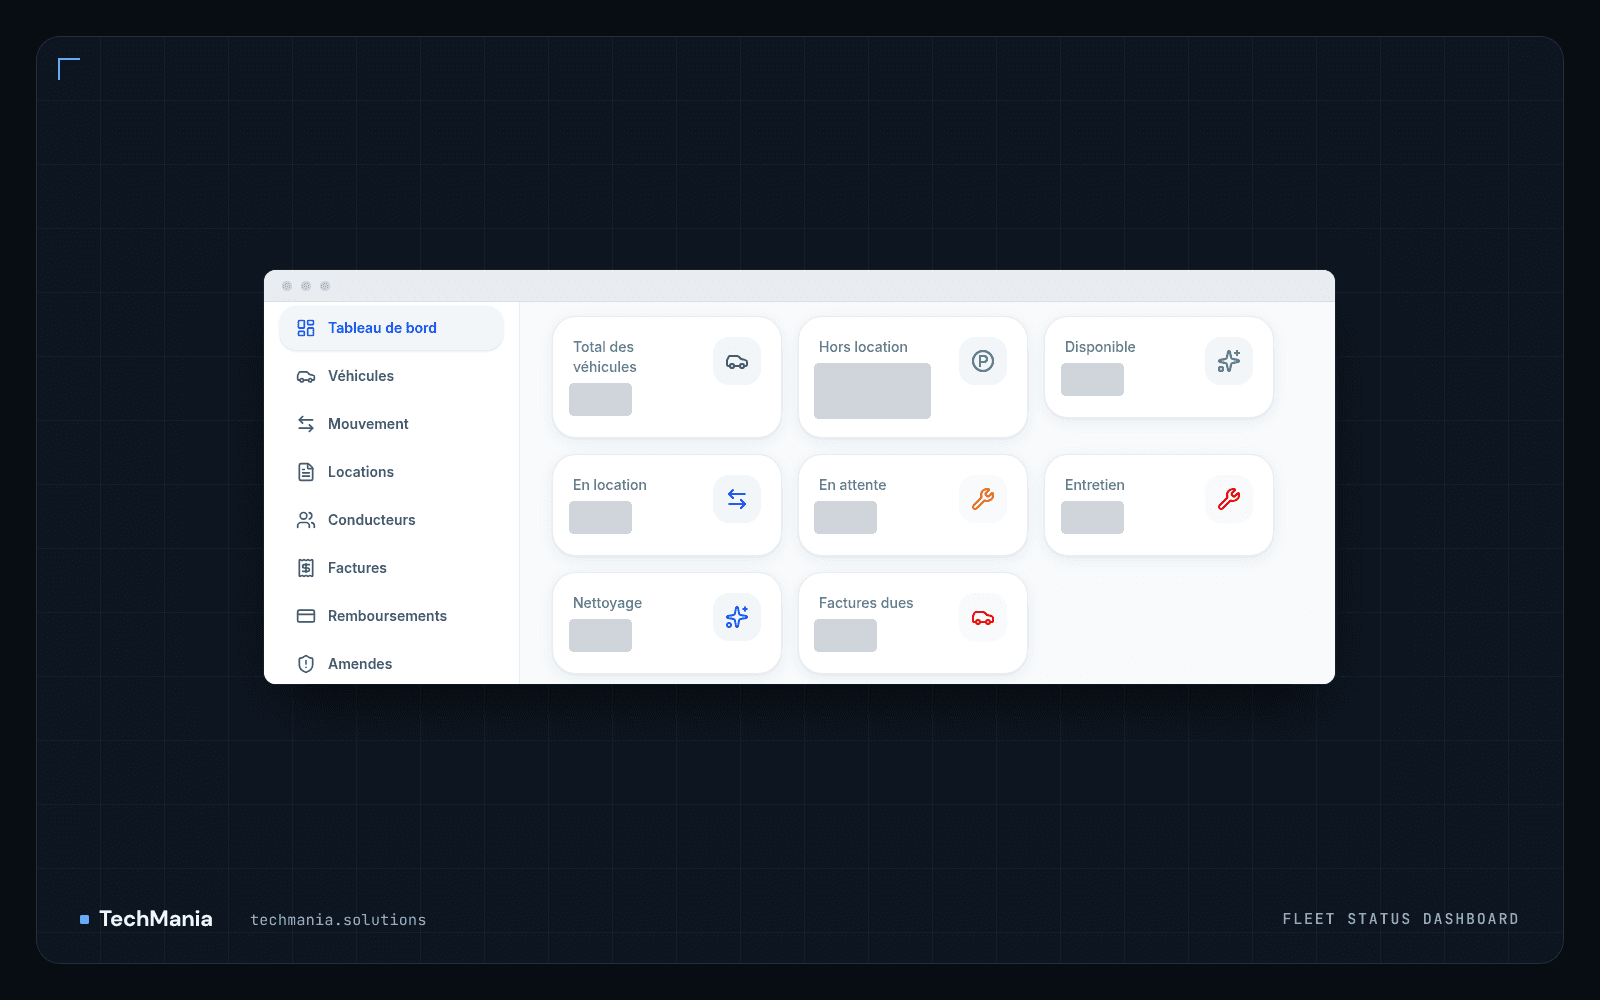Click blue sparkle icon on Nettoyage card
Viewport: 1600px width, 1000px height.
tap(737, 617)
